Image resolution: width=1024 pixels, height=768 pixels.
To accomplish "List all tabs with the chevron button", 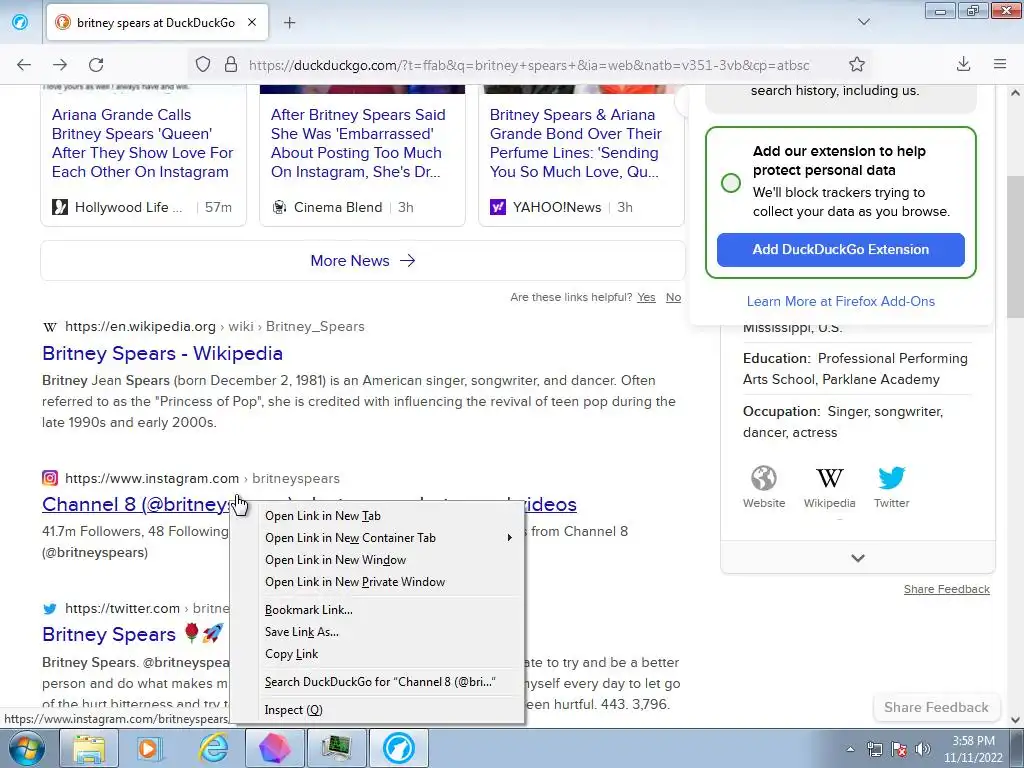I will [864, 22].
